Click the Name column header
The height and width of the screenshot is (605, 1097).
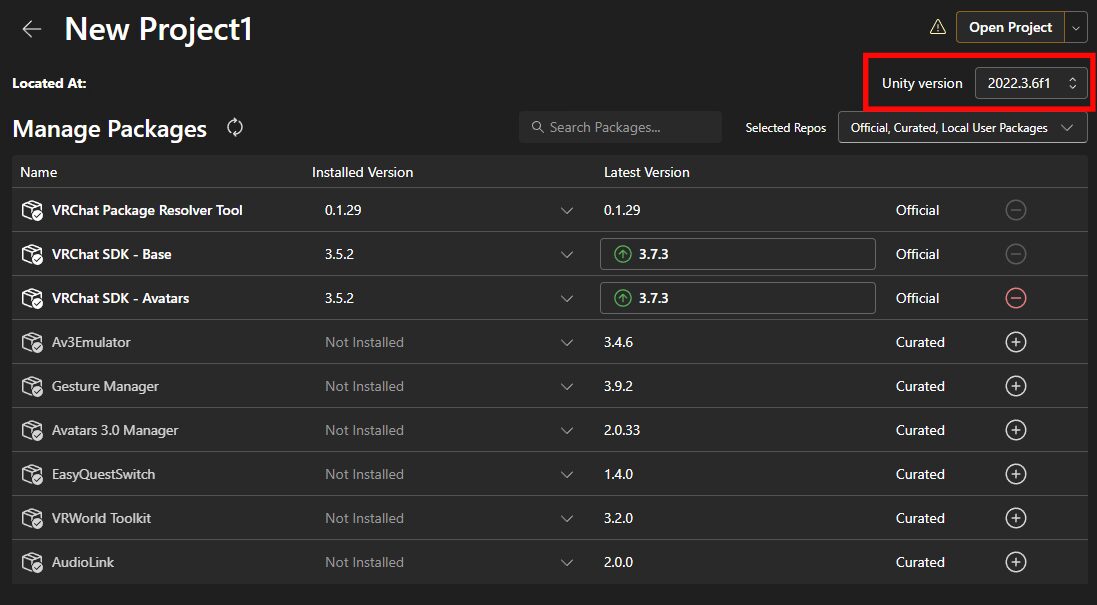coord(38,172)
